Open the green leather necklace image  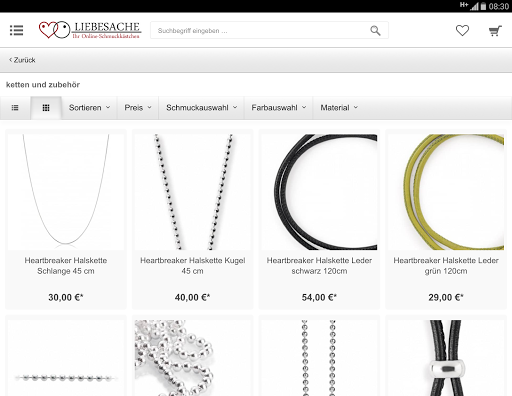[446, 192]
